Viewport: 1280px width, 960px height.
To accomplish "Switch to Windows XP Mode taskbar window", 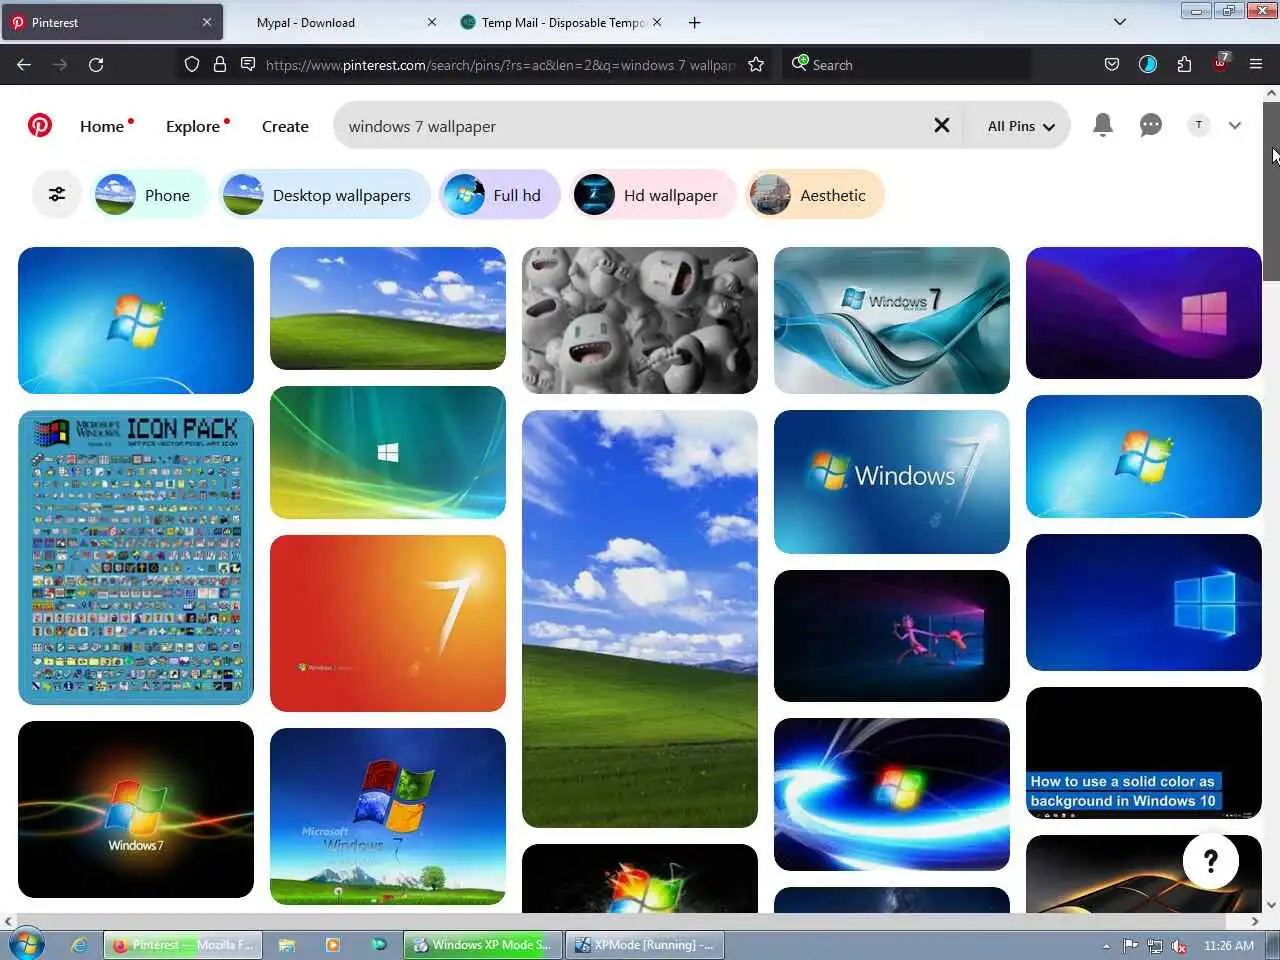I will (x=482, y=945).
